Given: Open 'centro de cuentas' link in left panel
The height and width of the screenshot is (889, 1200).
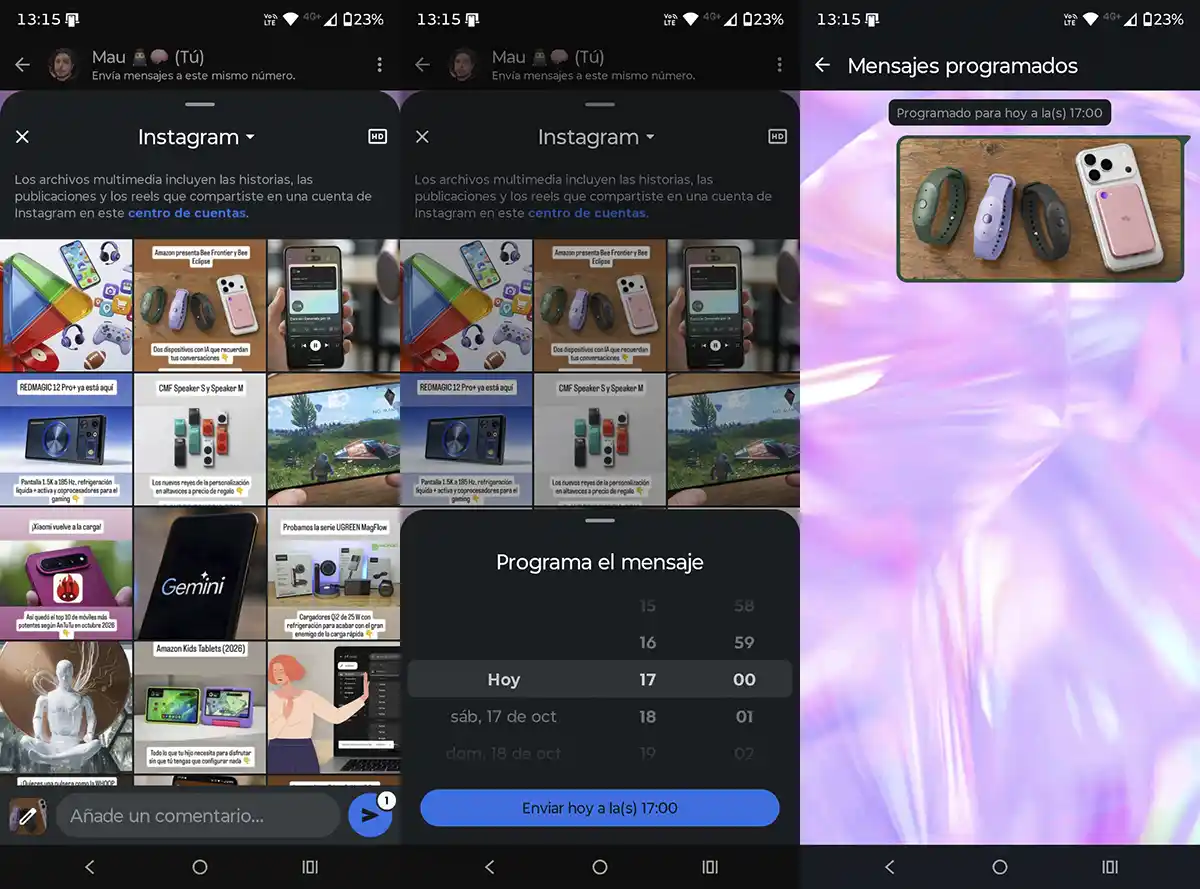Looking at the screenshot, I should [186, 213].
